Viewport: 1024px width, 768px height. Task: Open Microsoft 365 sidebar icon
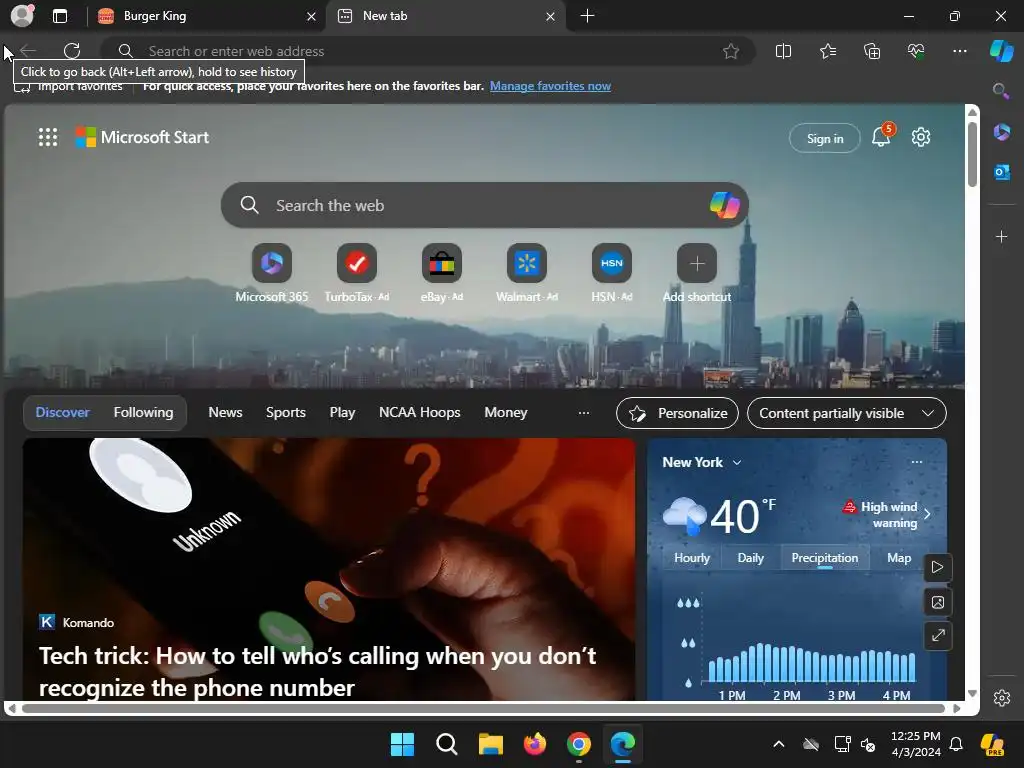point(1001,132)
